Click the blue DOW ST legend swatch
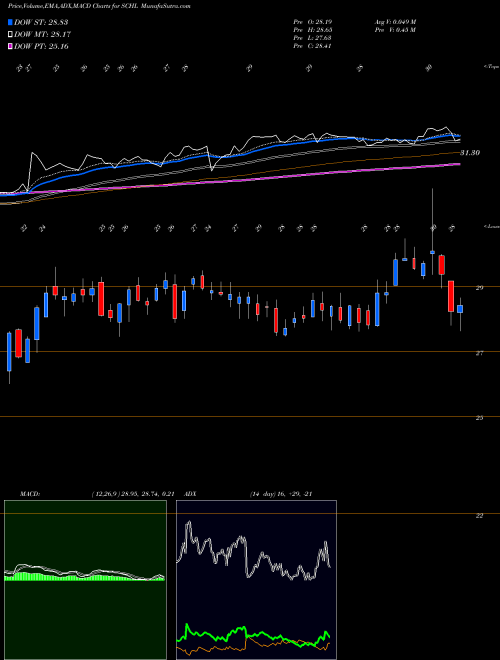This screenshot has width=500, height=660. pos(10,22)
